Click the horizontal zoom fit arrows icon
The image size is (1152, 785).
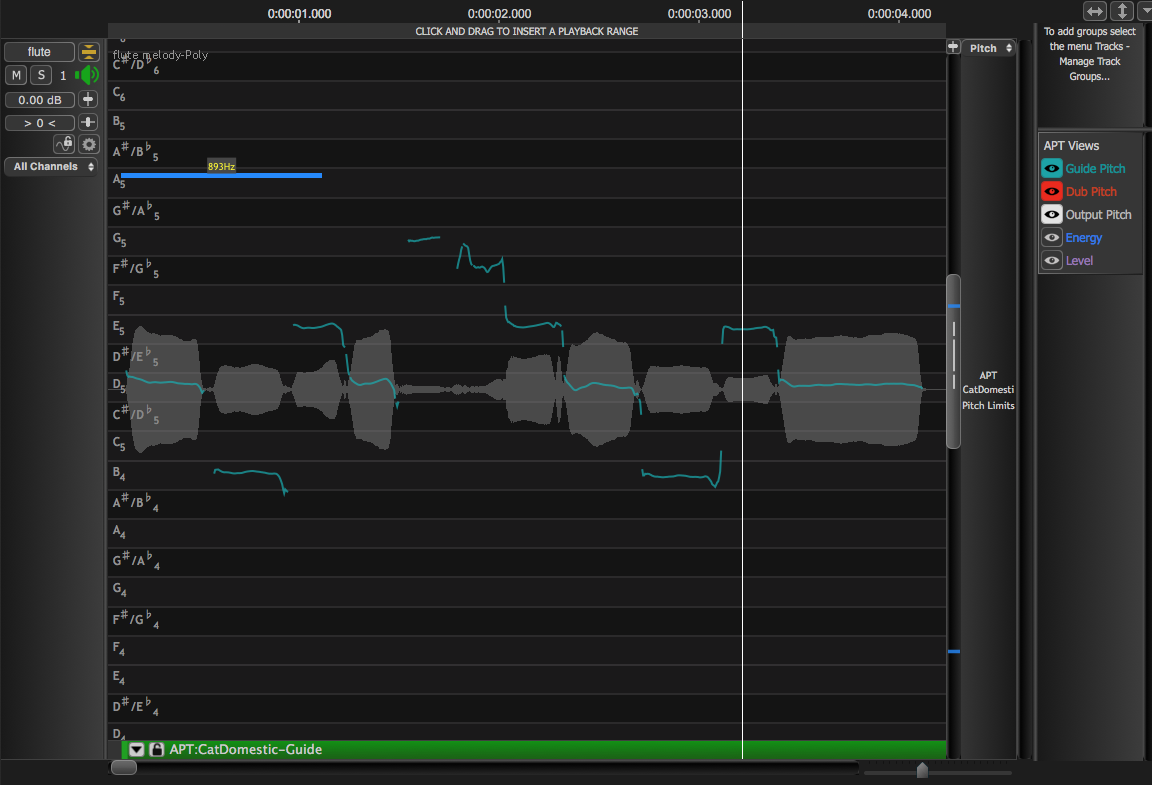[1095, 11]
